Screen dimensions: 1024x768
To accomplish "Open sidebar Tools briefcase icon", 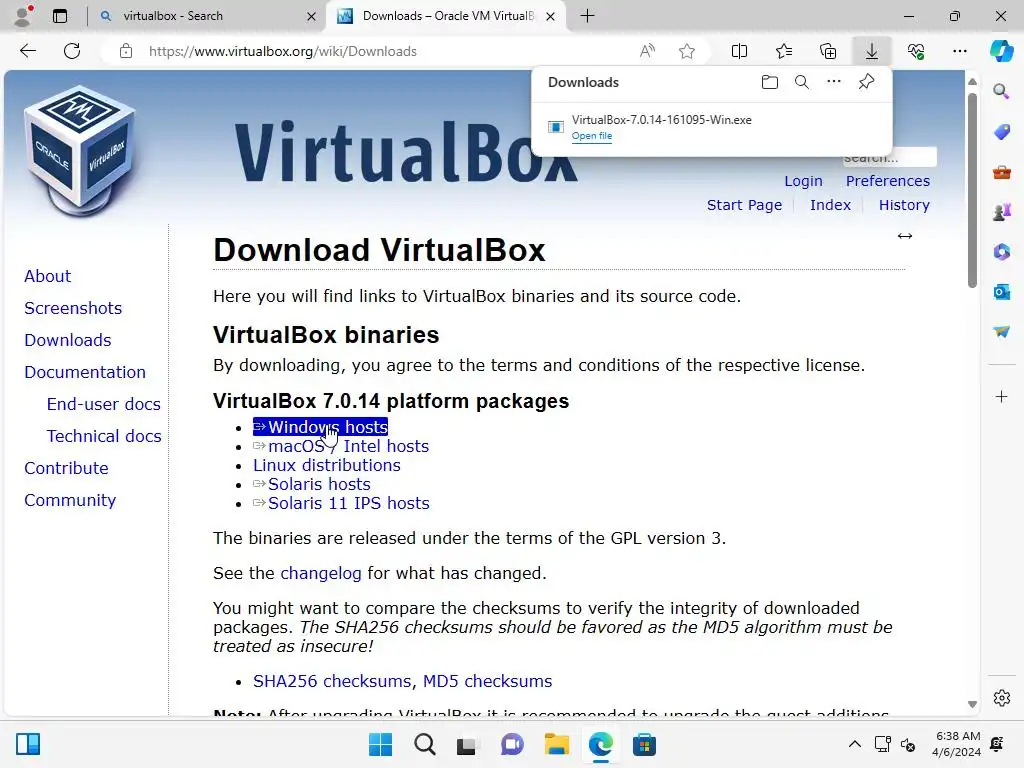I will tap(1002, 172).
